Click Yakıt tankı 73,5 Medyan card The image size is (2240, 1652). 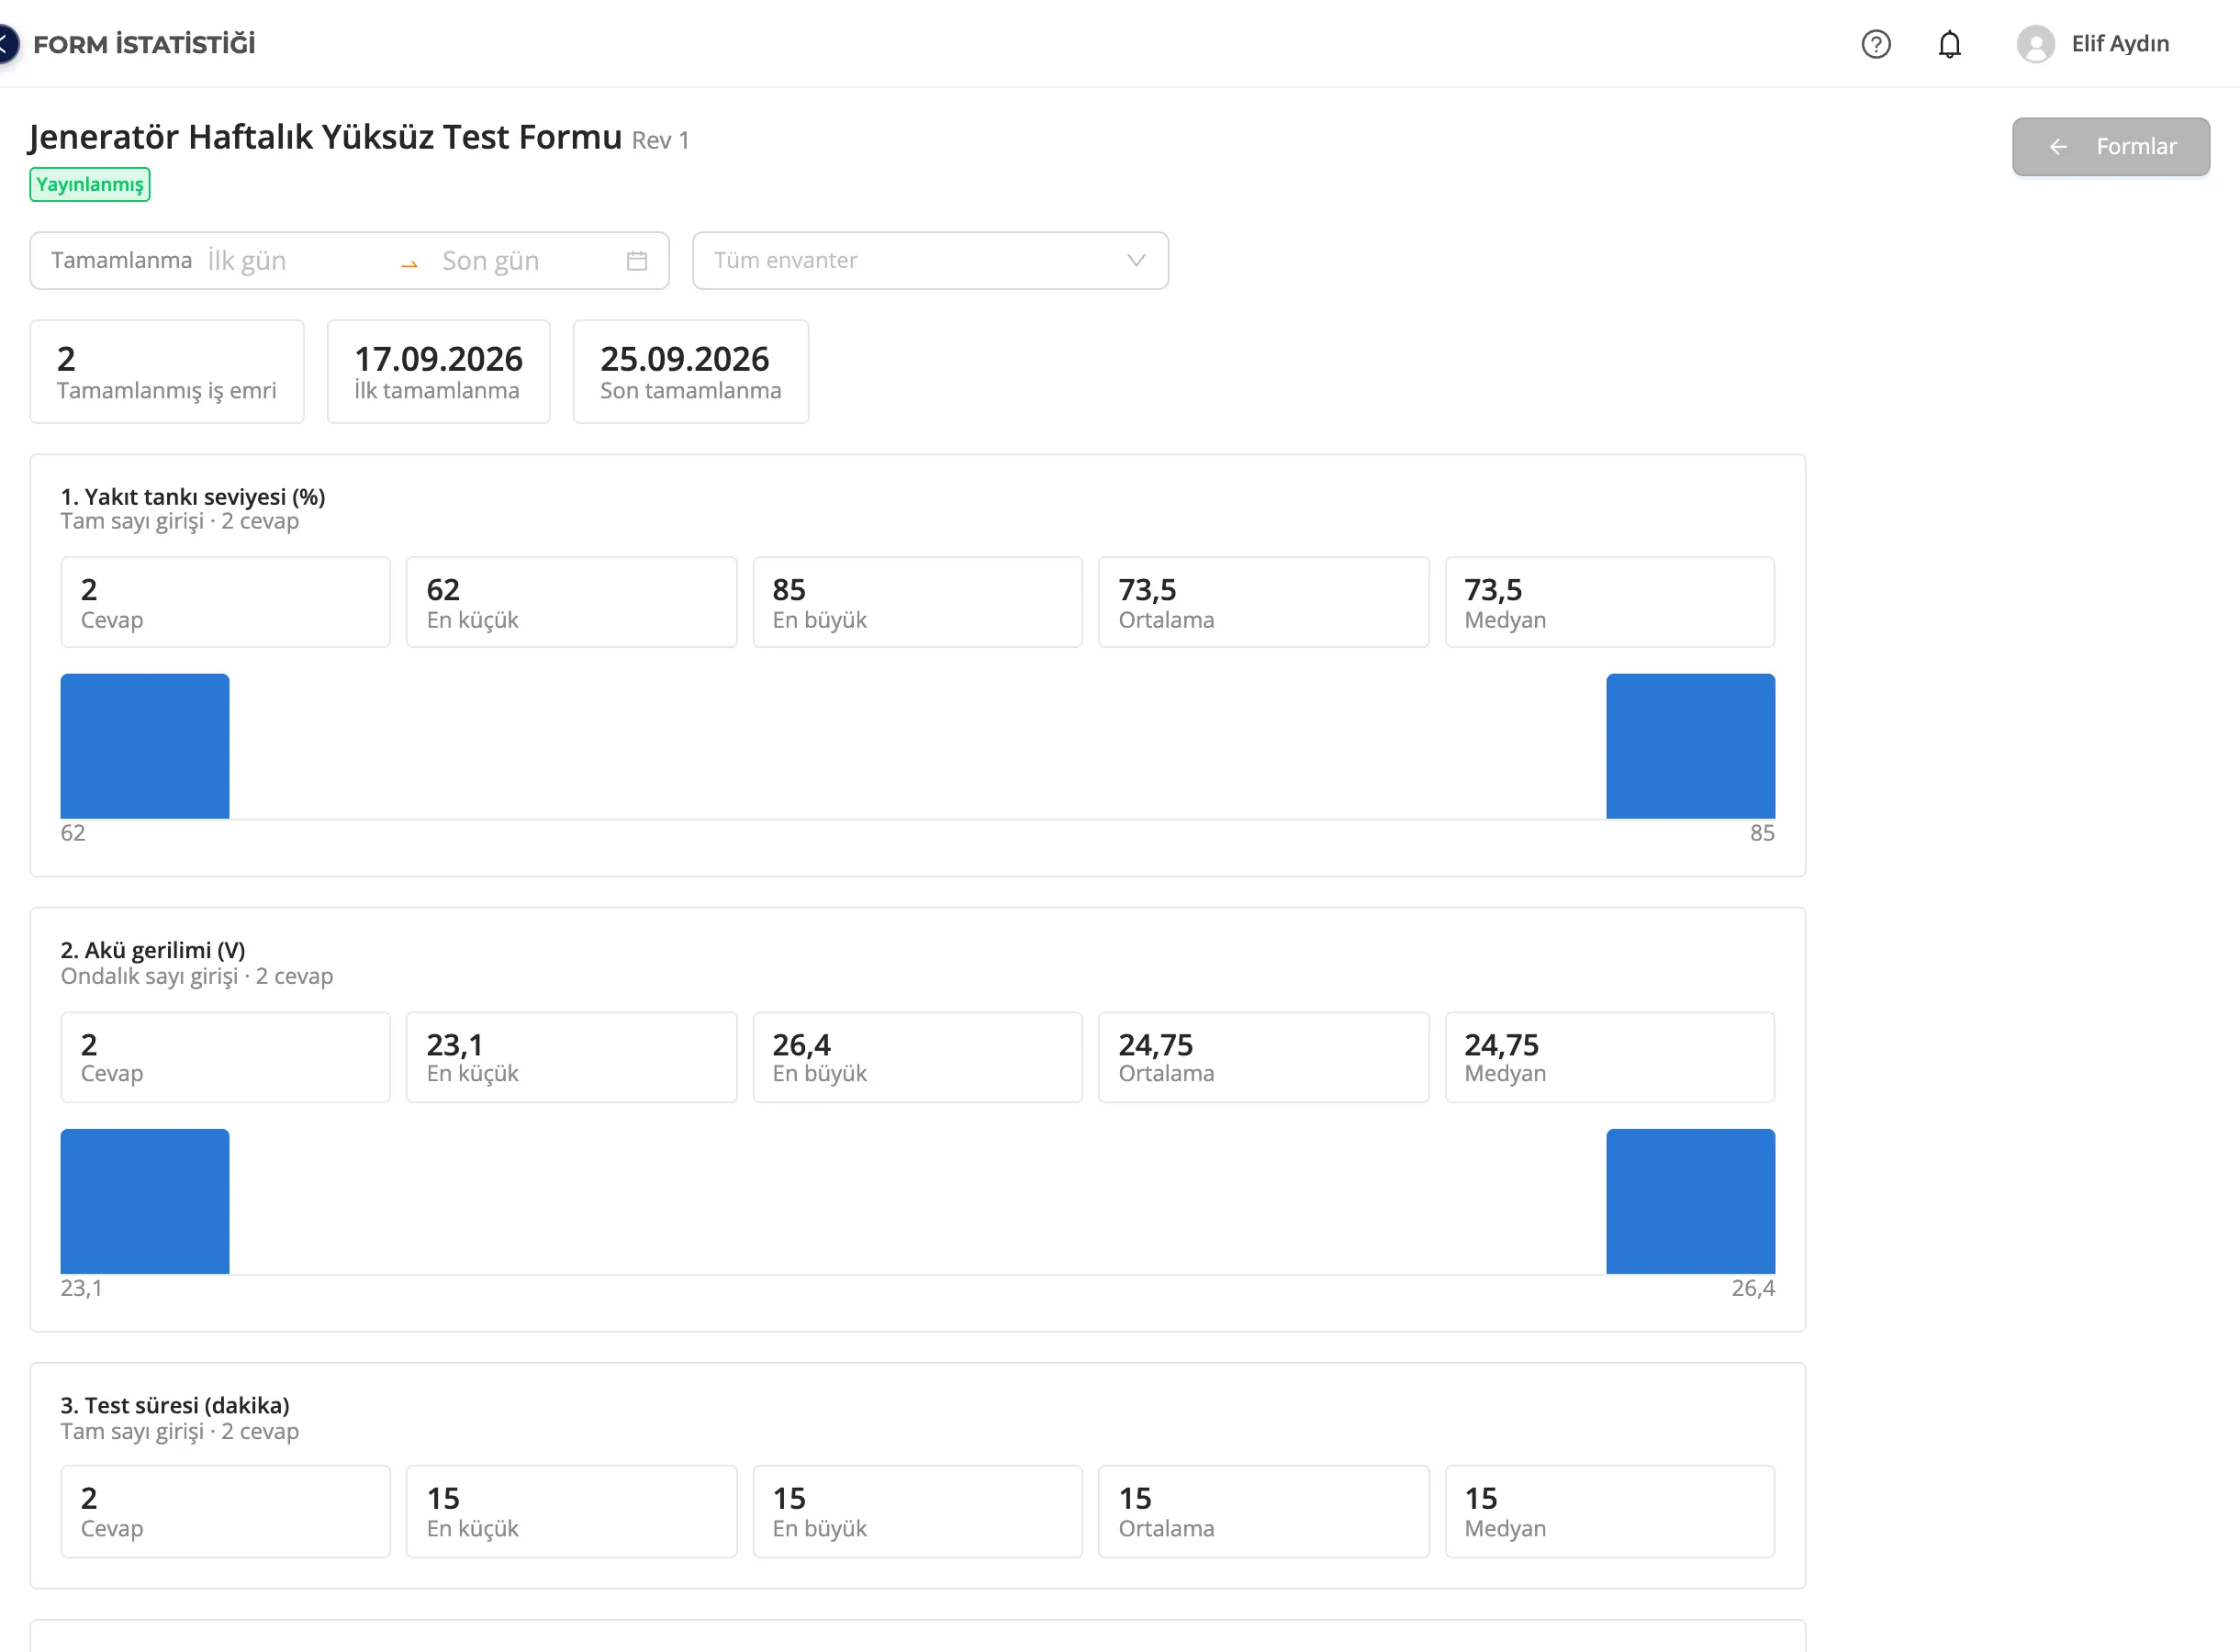point(1609,602)
